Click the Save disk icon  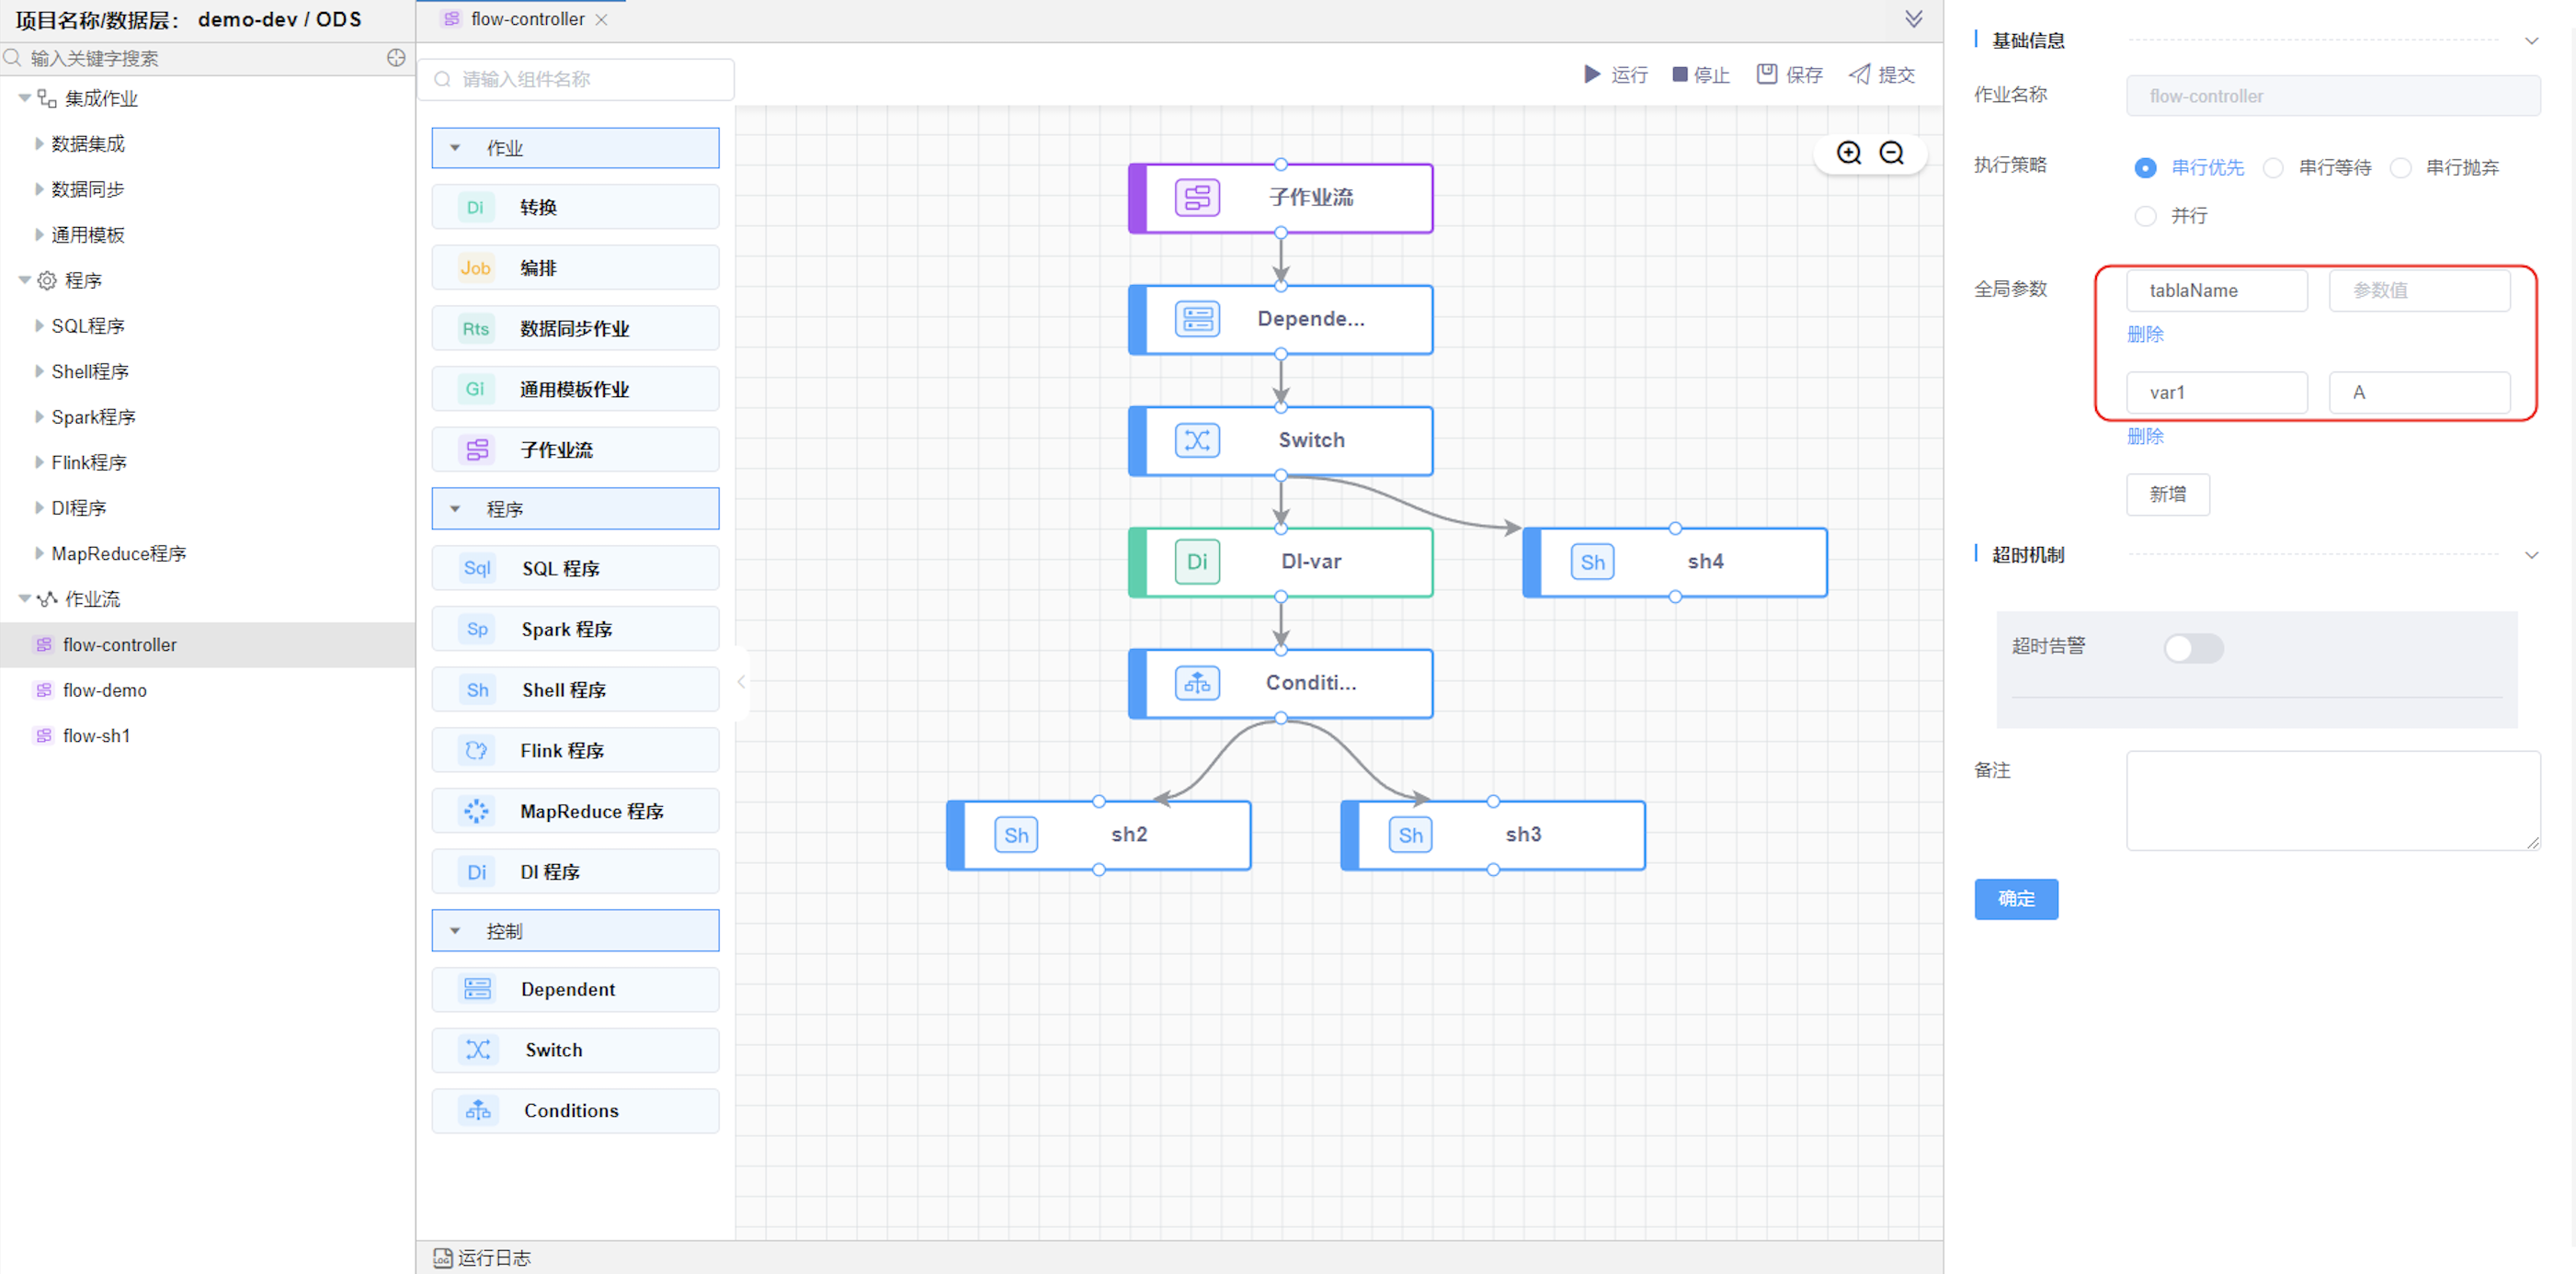(1766, 74)
